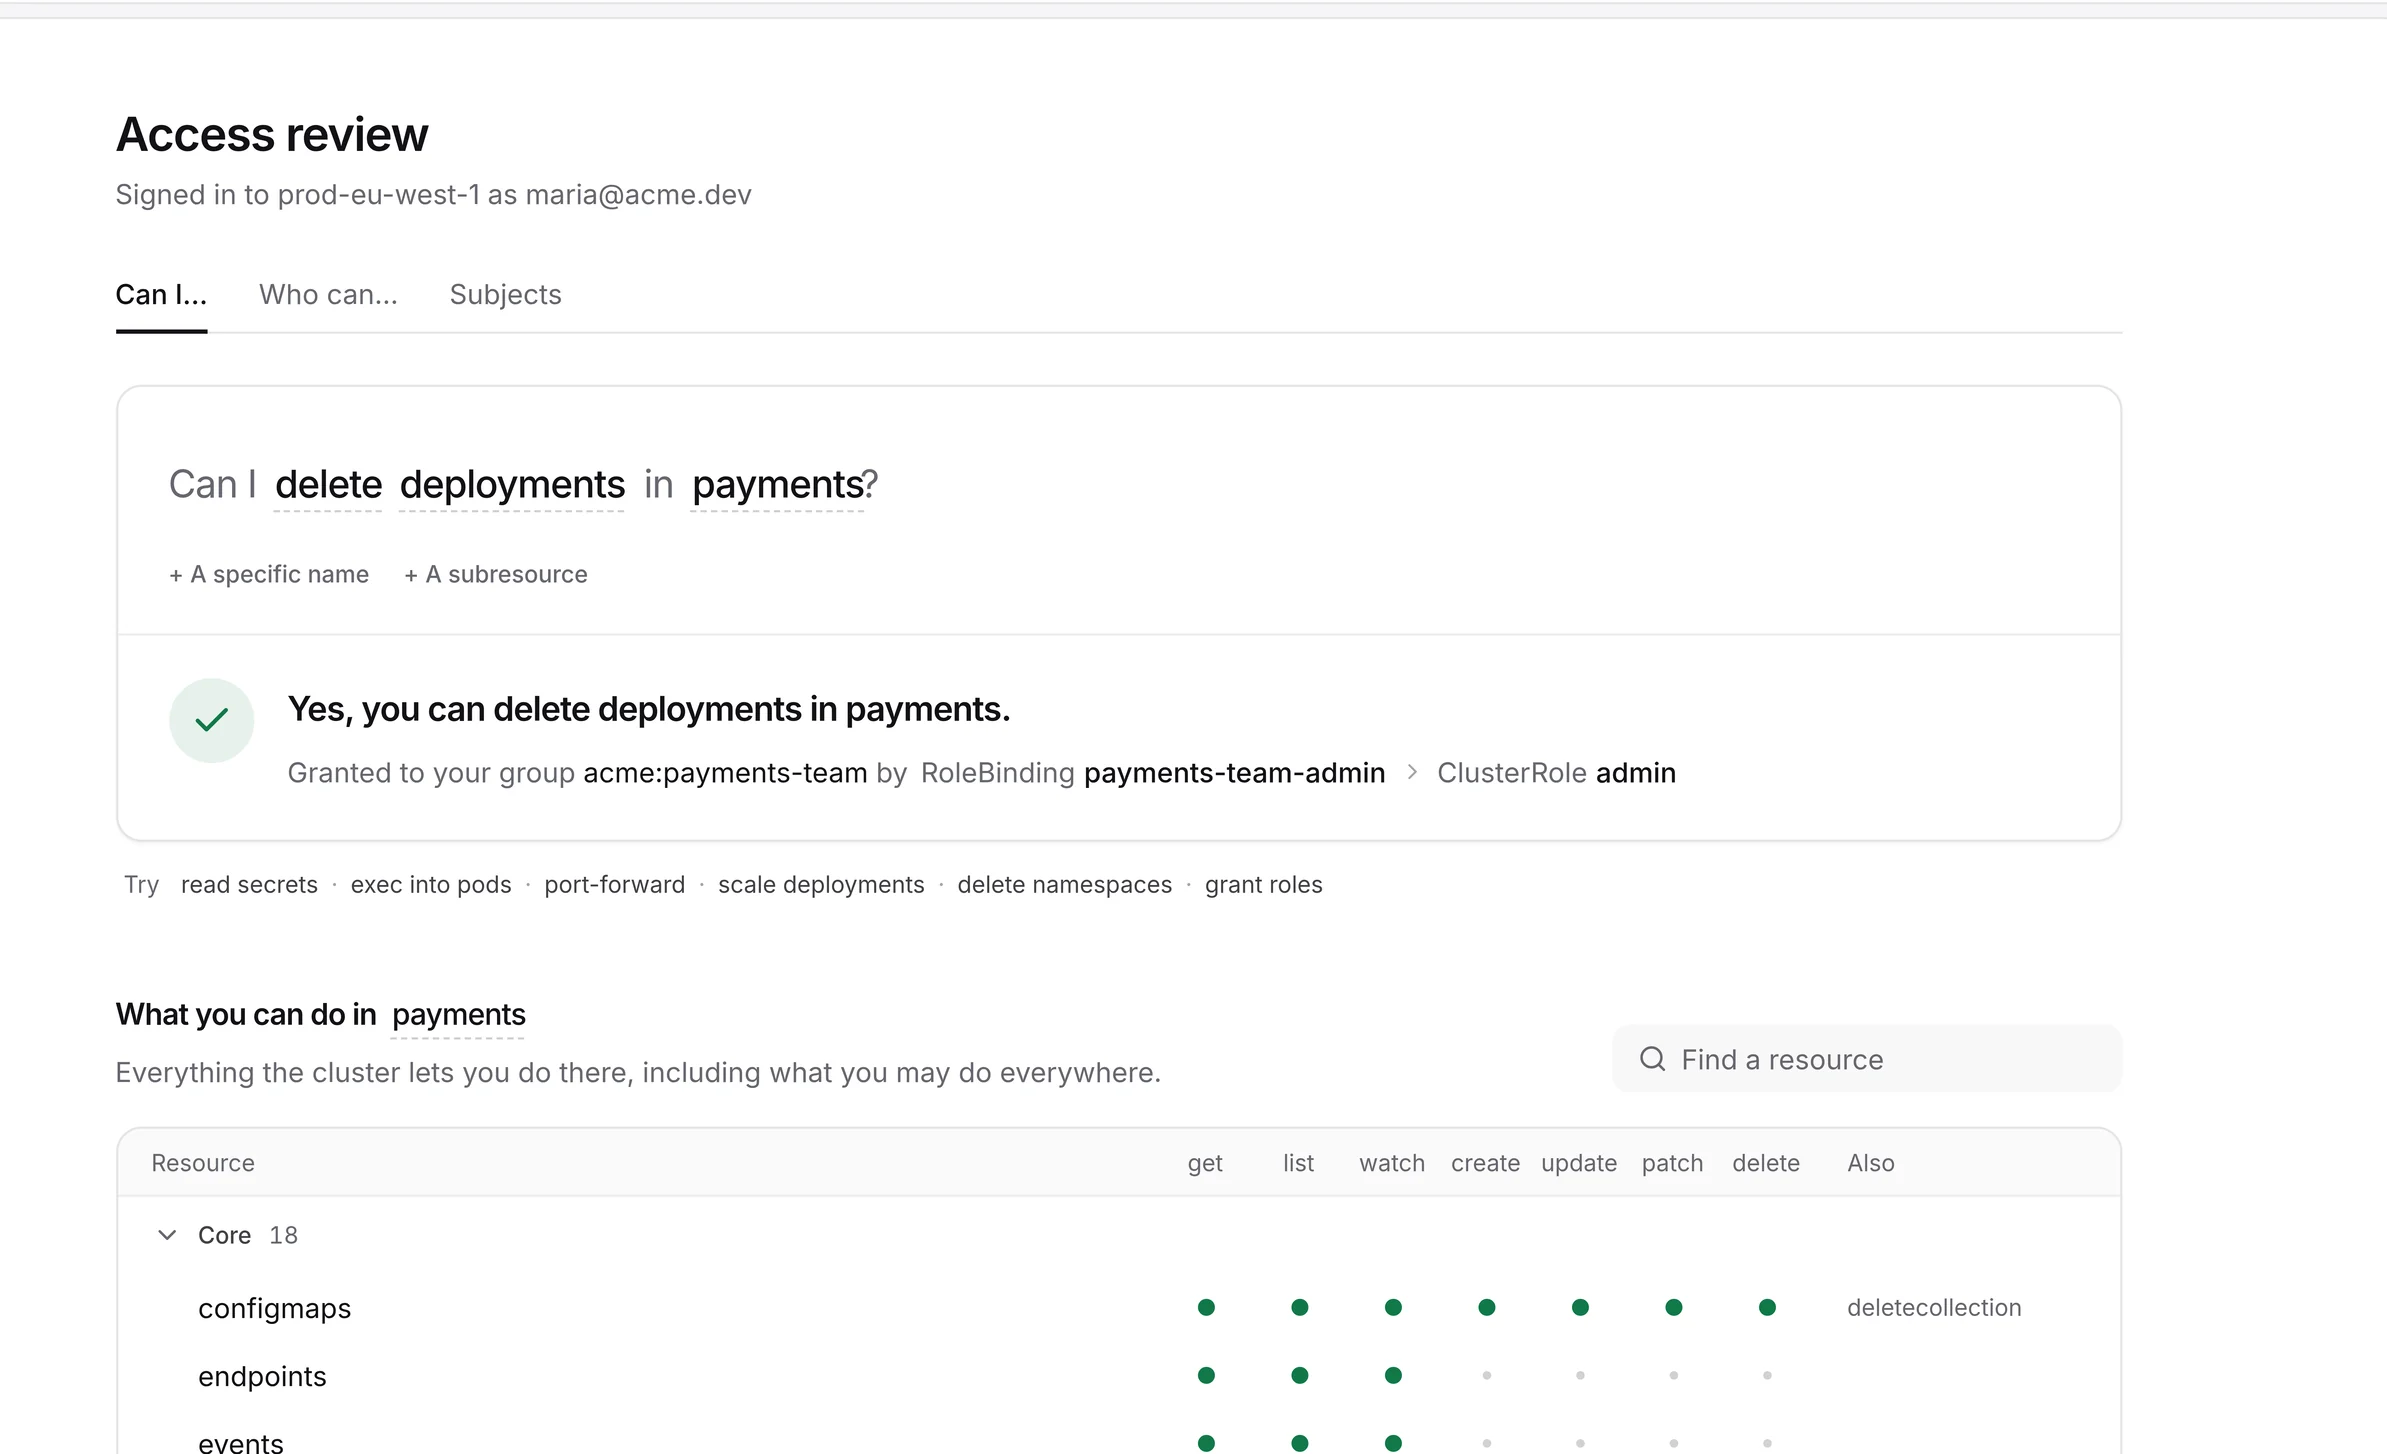Try the 'scale deployments' suggestion
Image resolution: width=2387 pixels, height=1454 pixels.
[x=821, y=884]
